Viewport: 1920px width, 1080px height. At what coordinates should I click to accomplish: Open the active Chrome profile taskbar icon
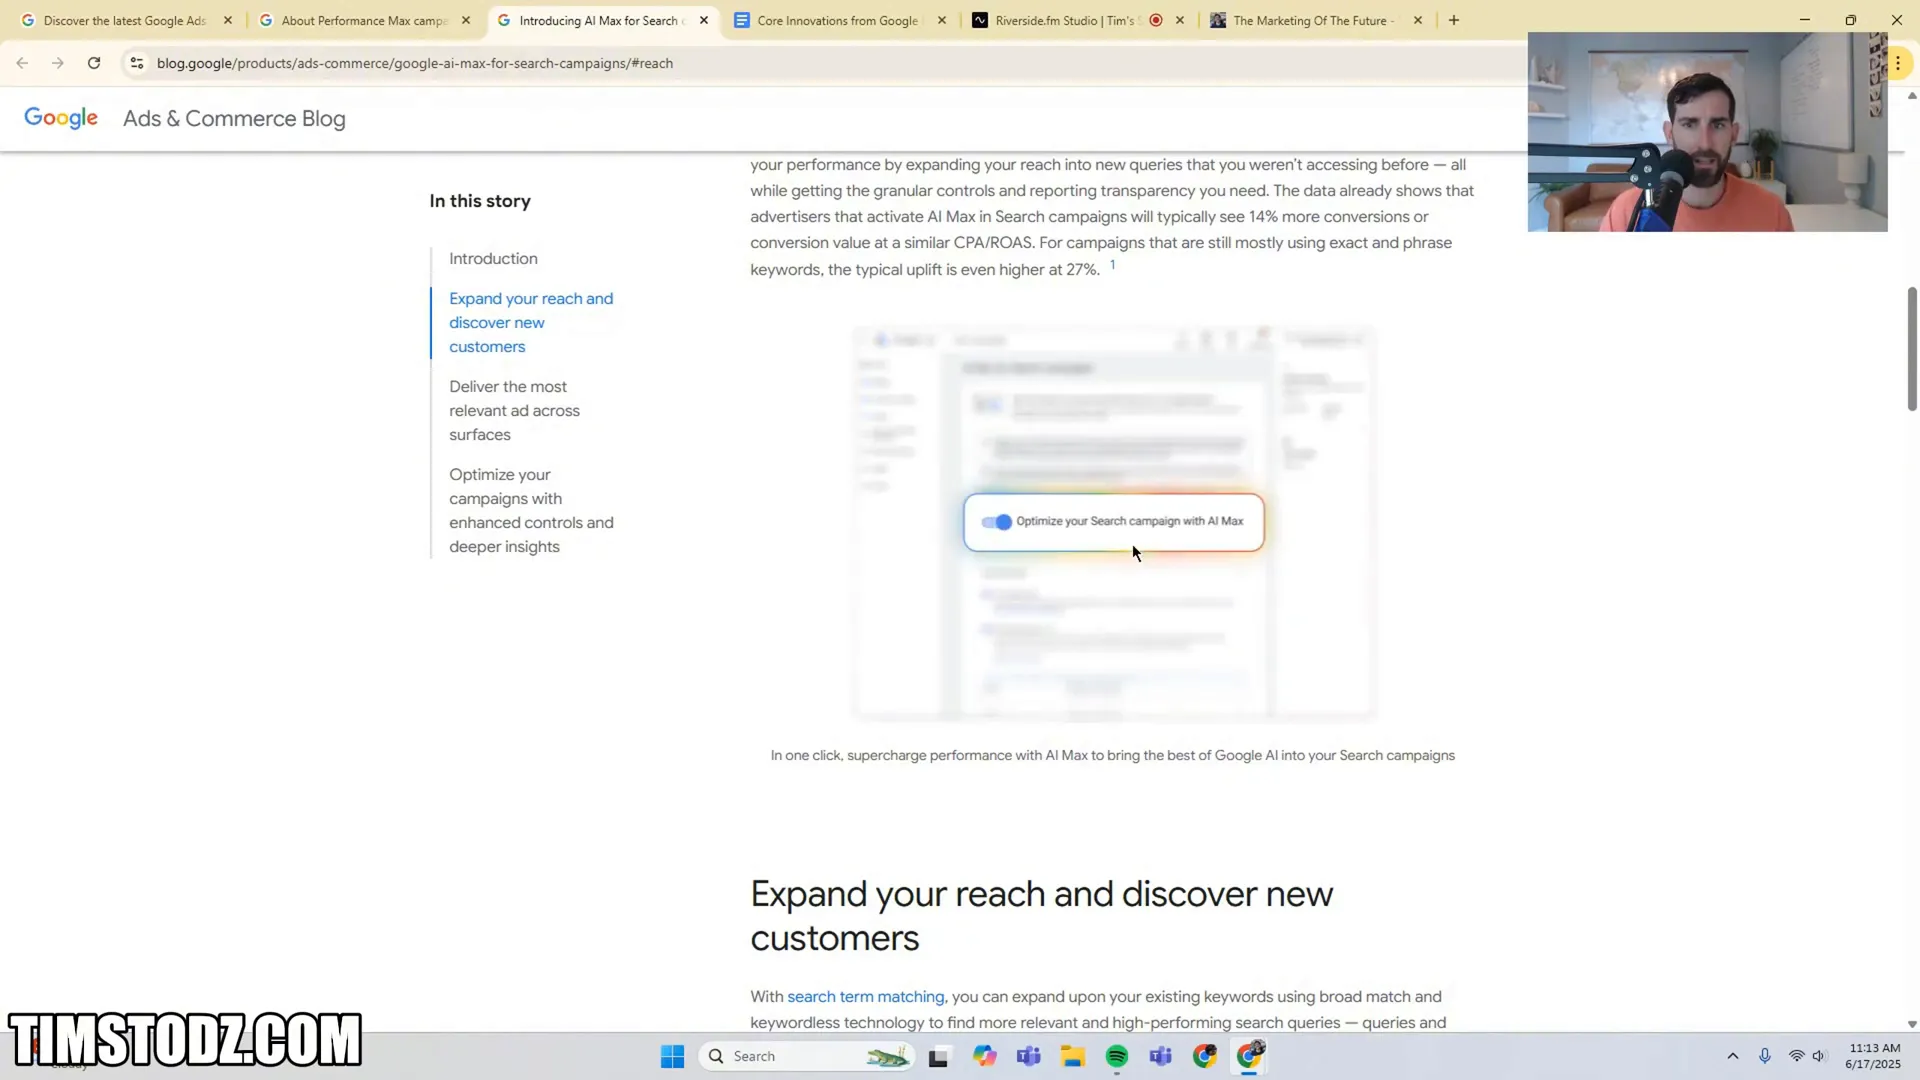point(1250,1056)
